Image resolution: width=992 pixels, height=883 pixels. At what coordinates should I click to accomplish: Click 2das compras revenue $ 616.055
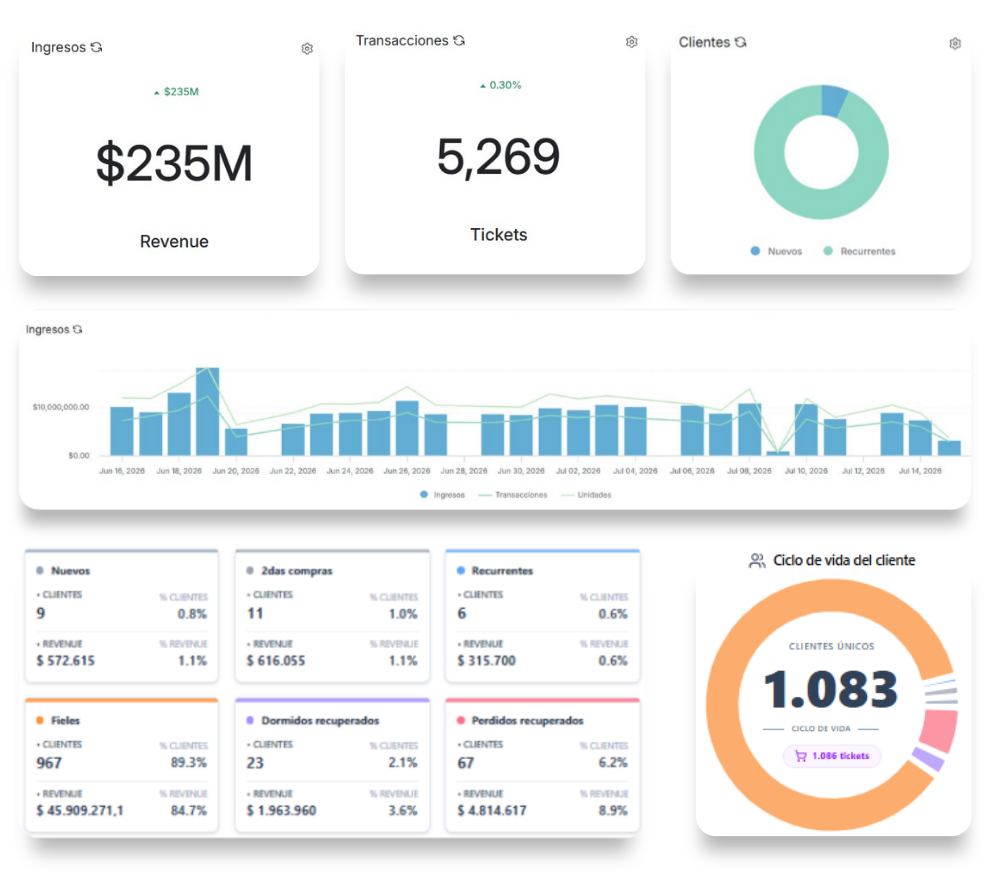(x=276, y=660)
